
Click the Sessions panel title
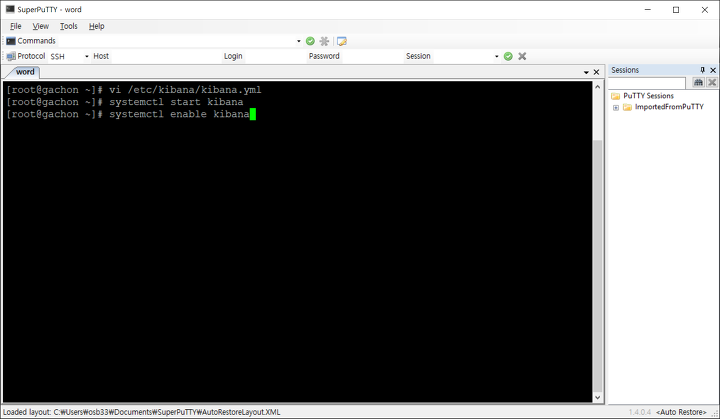tap(625, 70)
